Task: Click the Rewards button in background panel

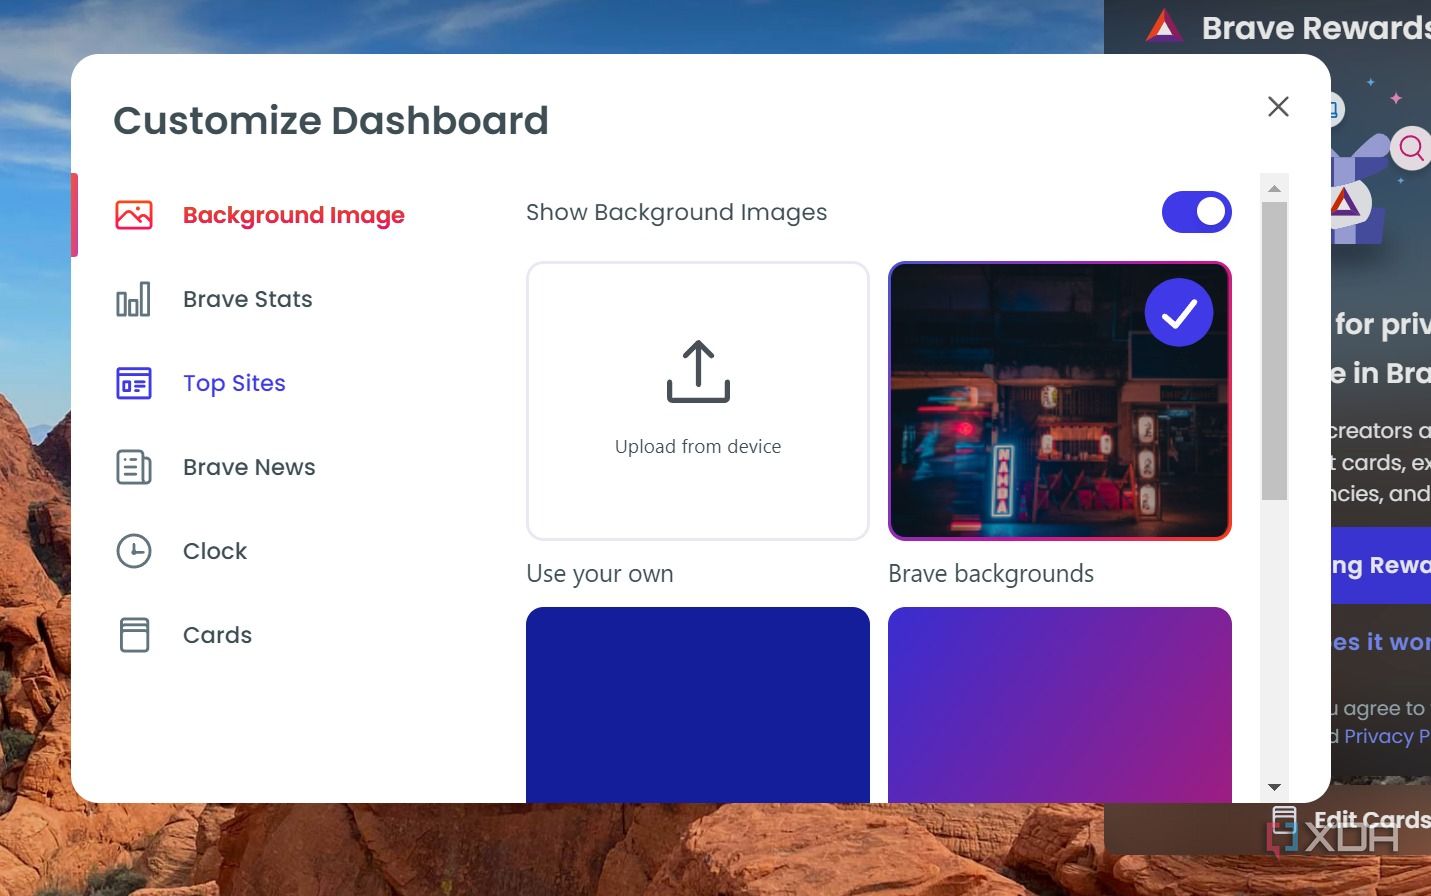Action: pyautogui.click(x=1380, y=566)
